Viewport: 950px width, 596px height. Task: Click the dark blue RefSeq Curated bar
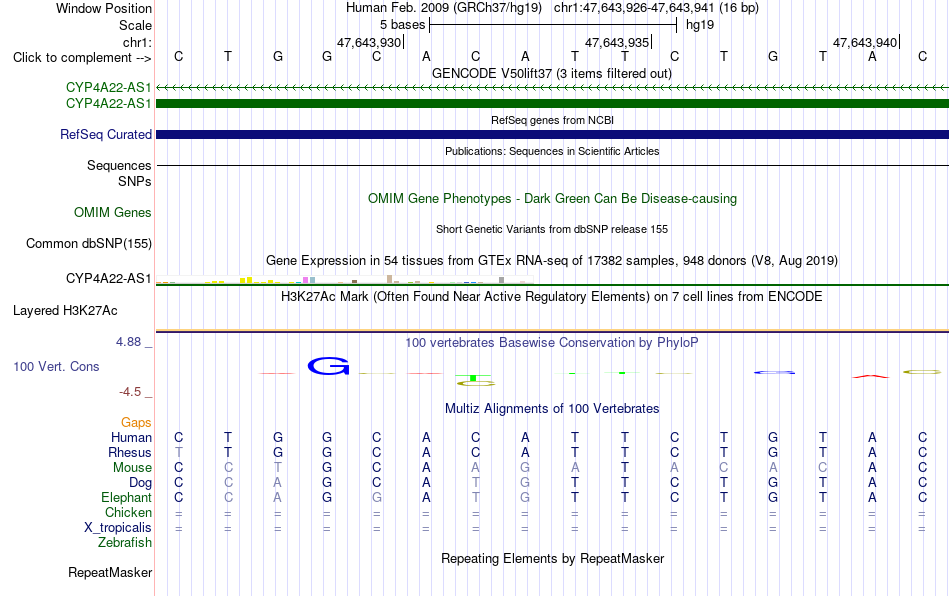pos(552,134)
